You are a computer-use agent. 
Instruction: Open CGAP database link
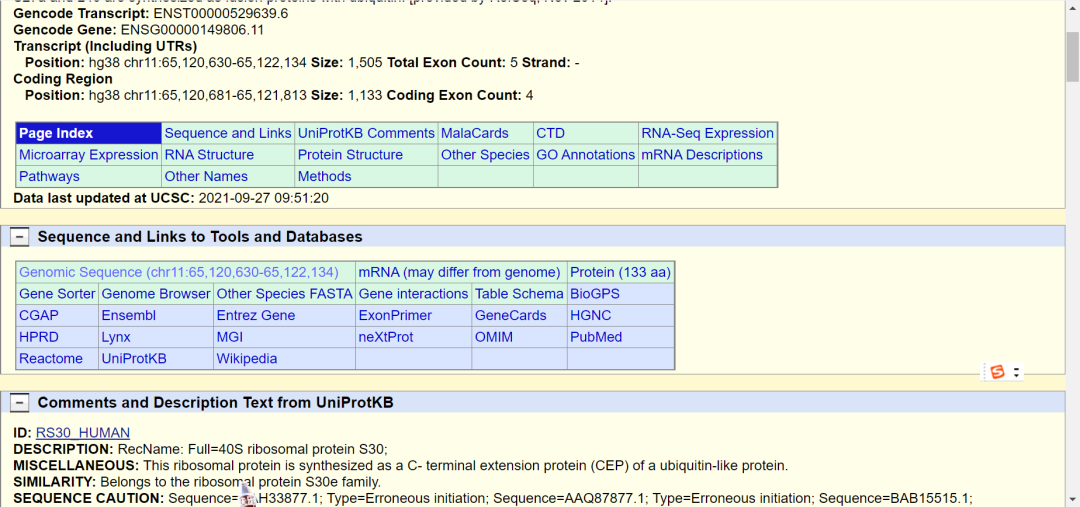tap(39, 315)
